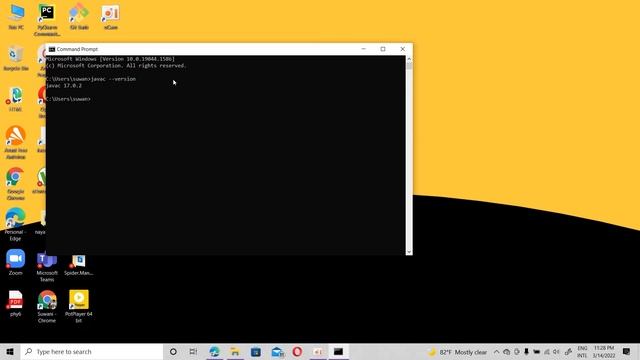Switch to oCam on the taskbar
Image resolution: width=640 pixels, height=360 pixels.
pyautogui.click(x=318, y=351)
